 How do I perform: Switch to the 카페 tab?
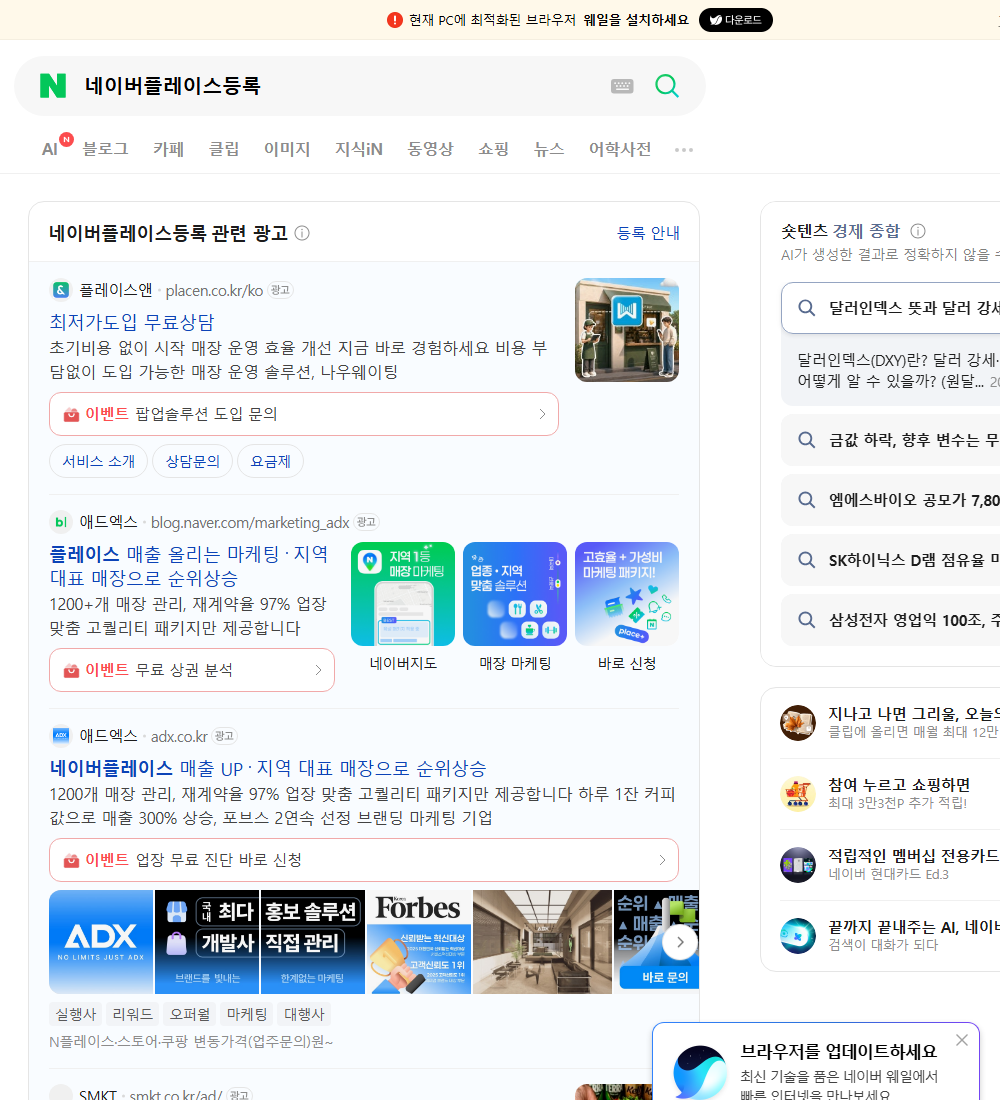[168, 149]
